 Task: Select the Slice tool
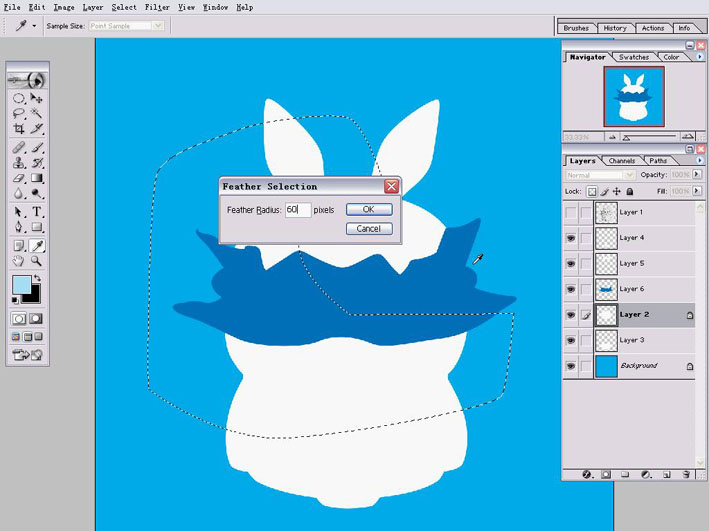click(36, 128)
